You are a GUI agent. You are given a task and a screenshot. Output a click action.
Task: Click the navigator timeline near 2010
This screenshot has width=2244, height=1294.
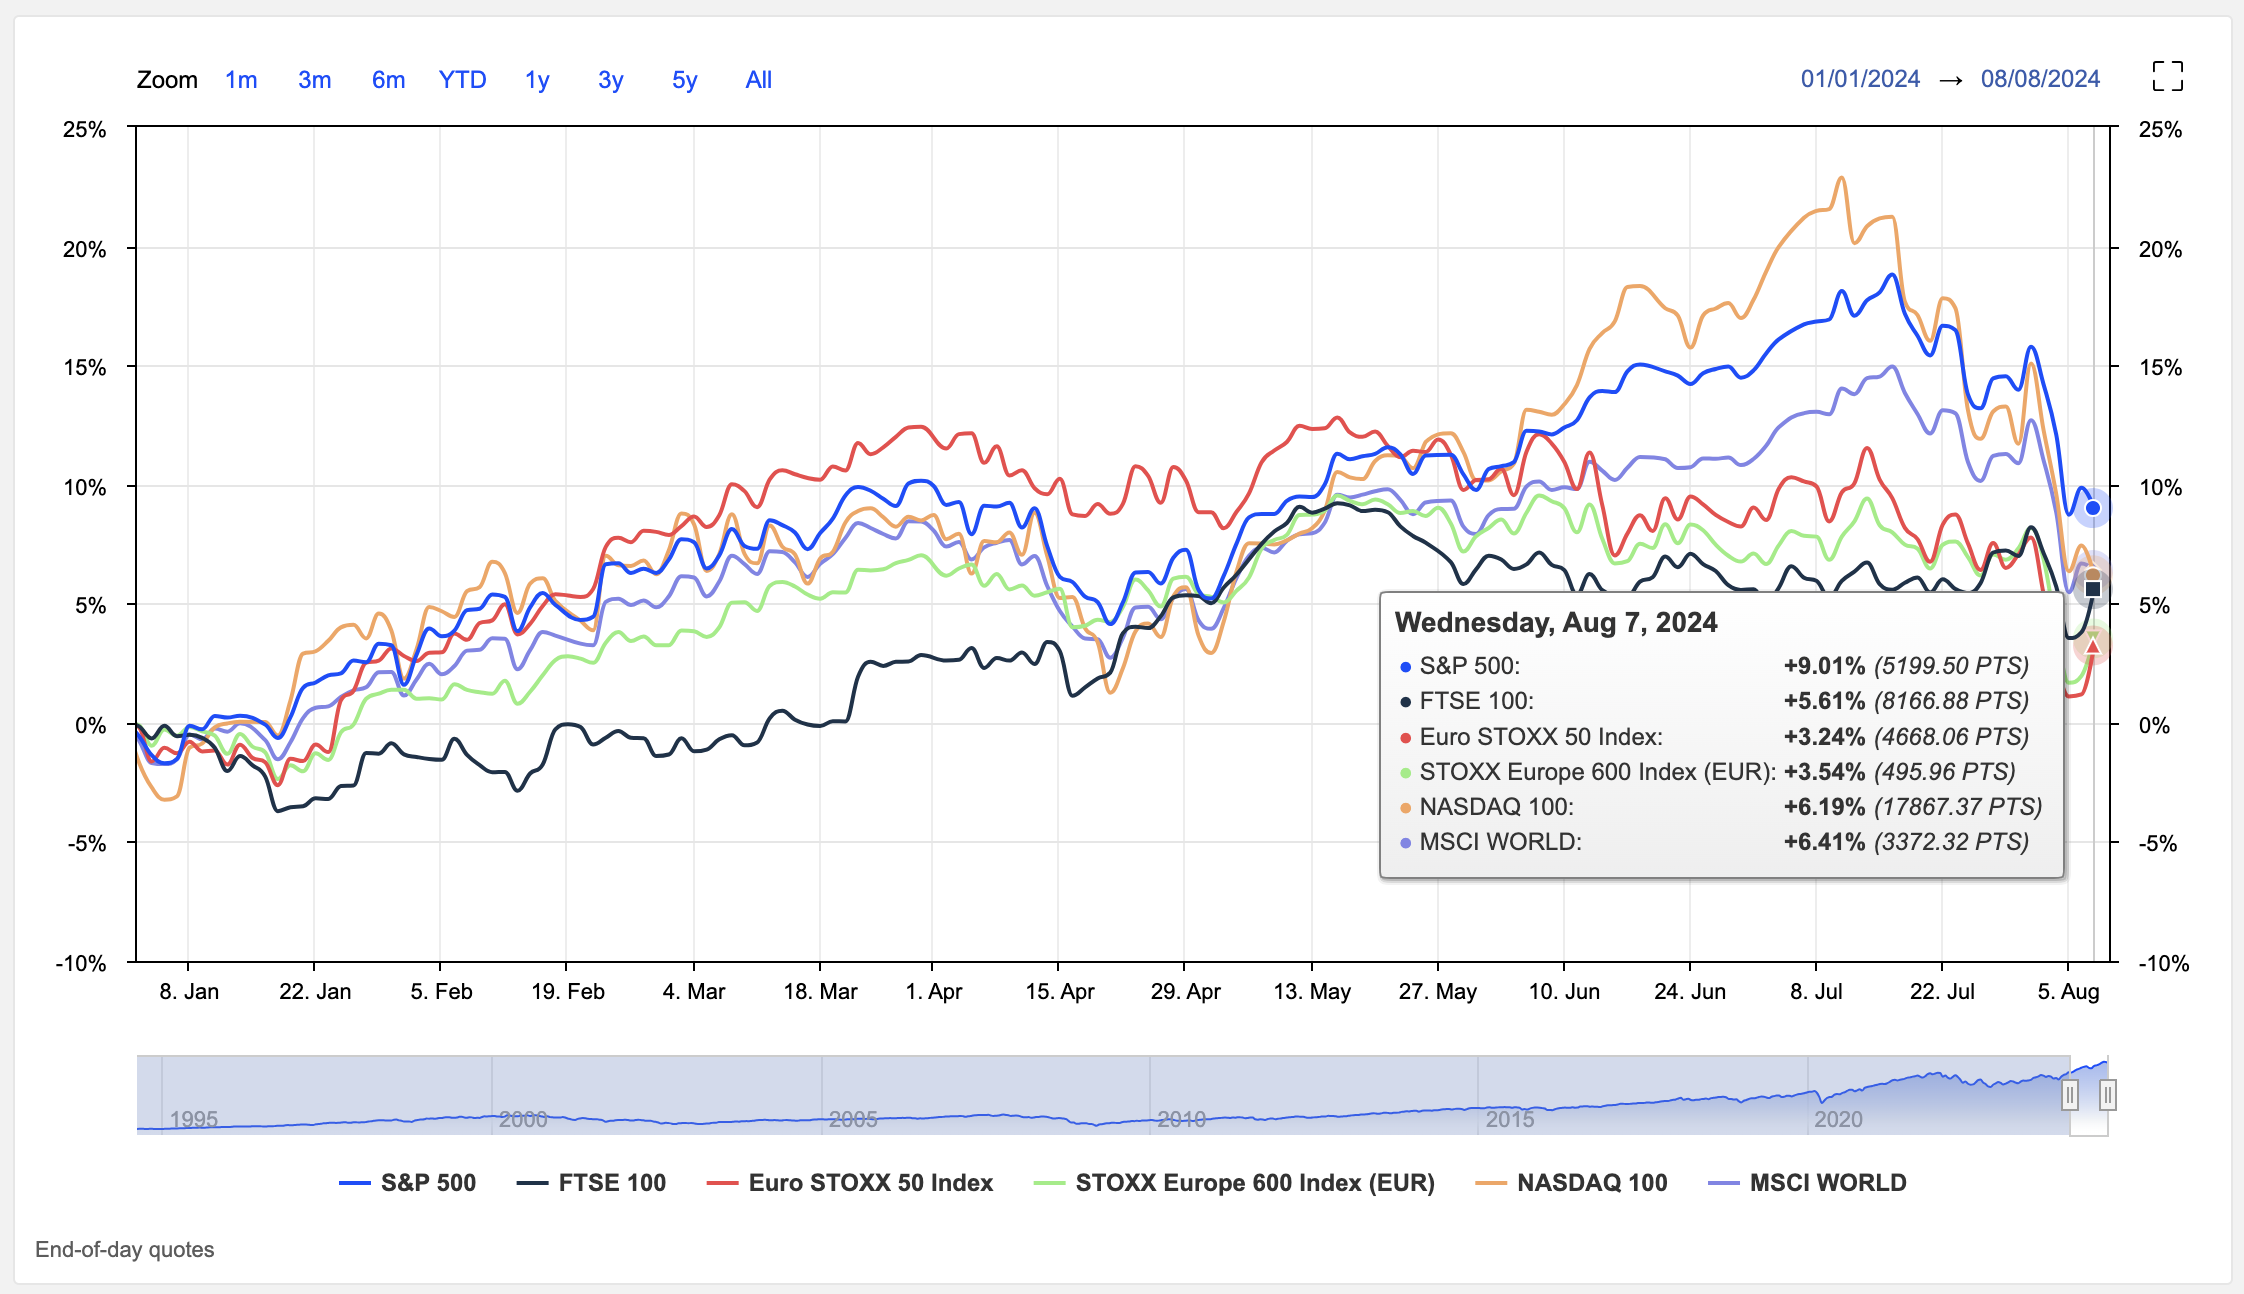point(1181,1119)
